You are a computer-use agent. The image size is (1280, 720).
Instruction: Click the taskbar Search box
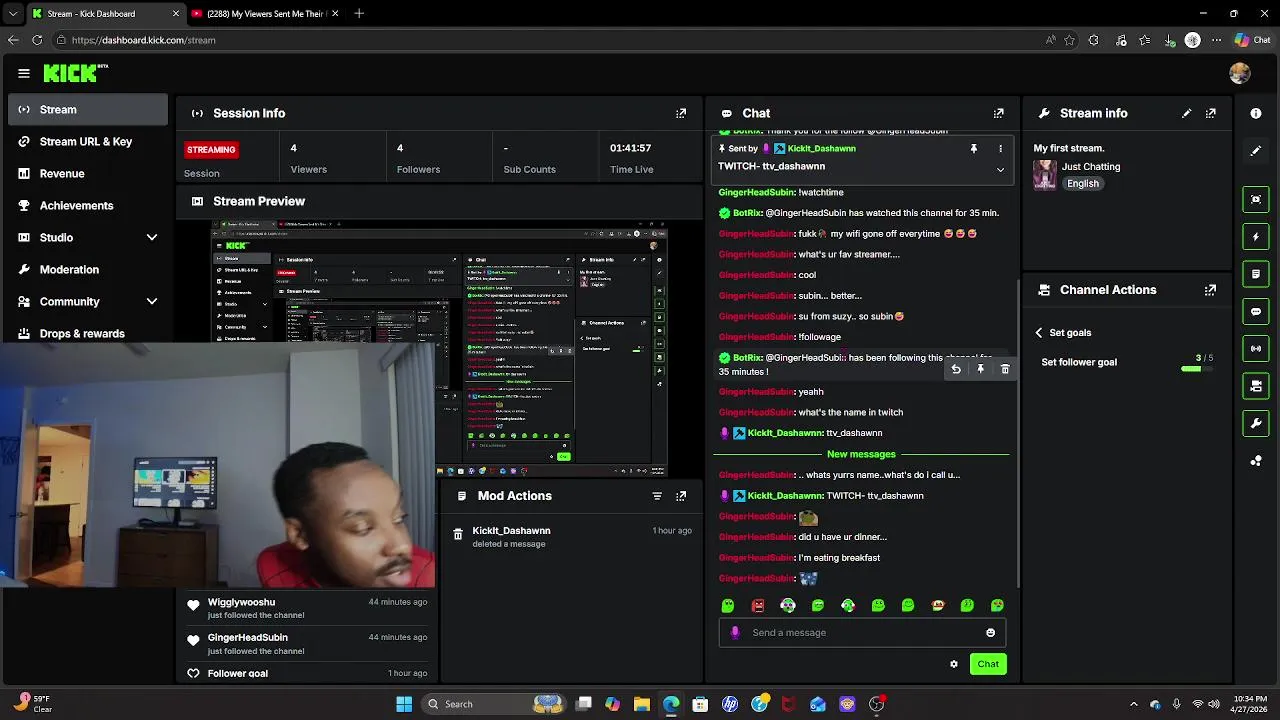[x=495, y=704]
